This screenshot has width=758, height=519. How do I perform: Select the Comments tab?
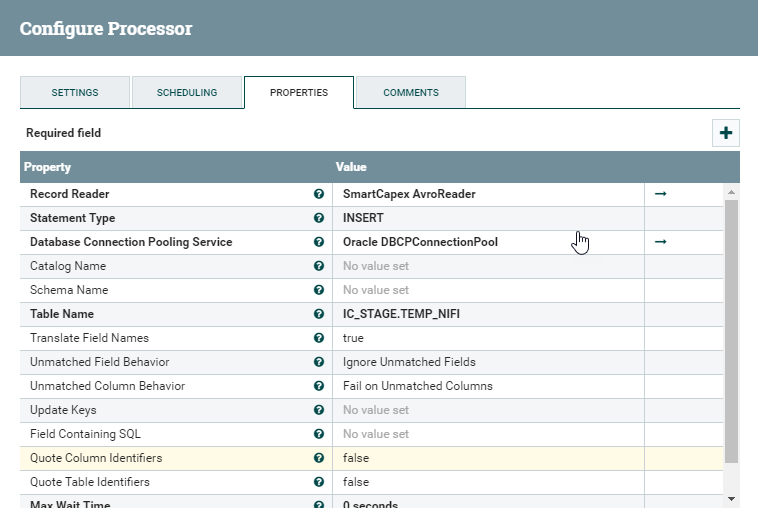[411, 93]
